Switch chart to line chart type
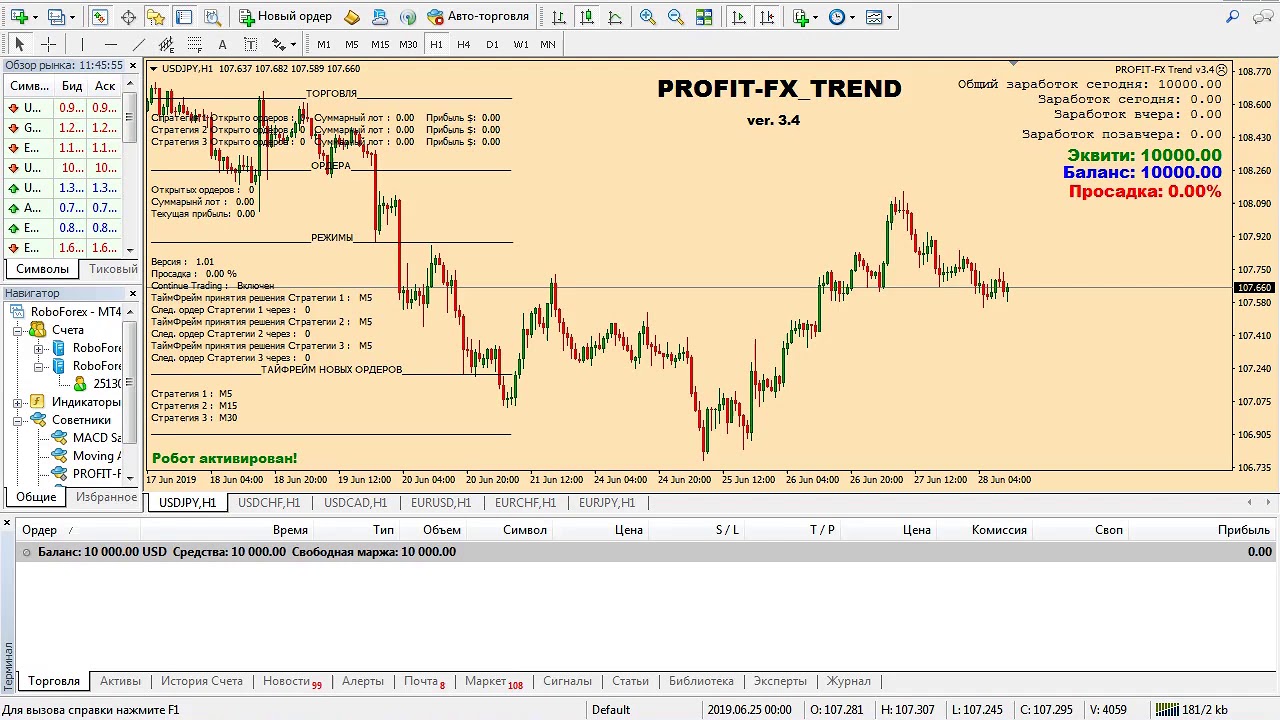Viewport: 1280px width, 720px height. point(614,17)
